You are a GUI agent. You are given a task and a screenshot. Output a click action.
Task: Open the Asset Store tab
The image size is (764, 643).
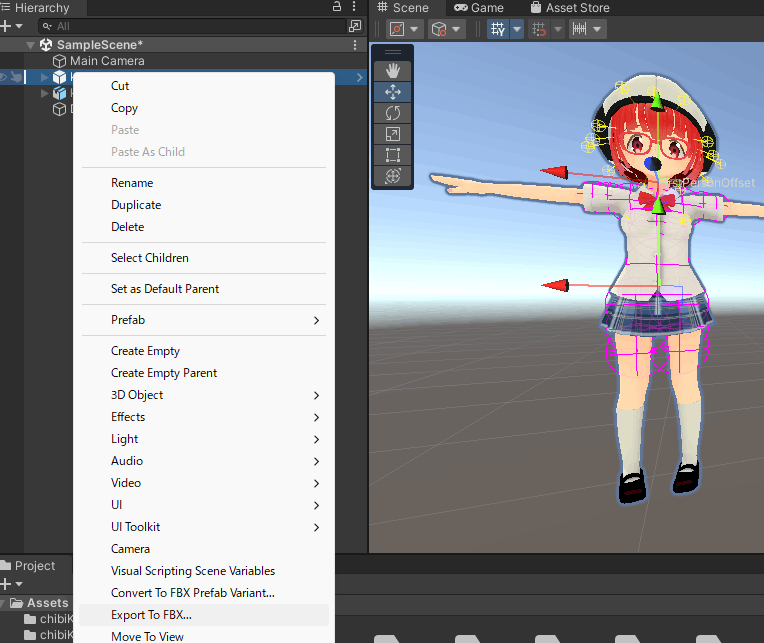(570, 8)
